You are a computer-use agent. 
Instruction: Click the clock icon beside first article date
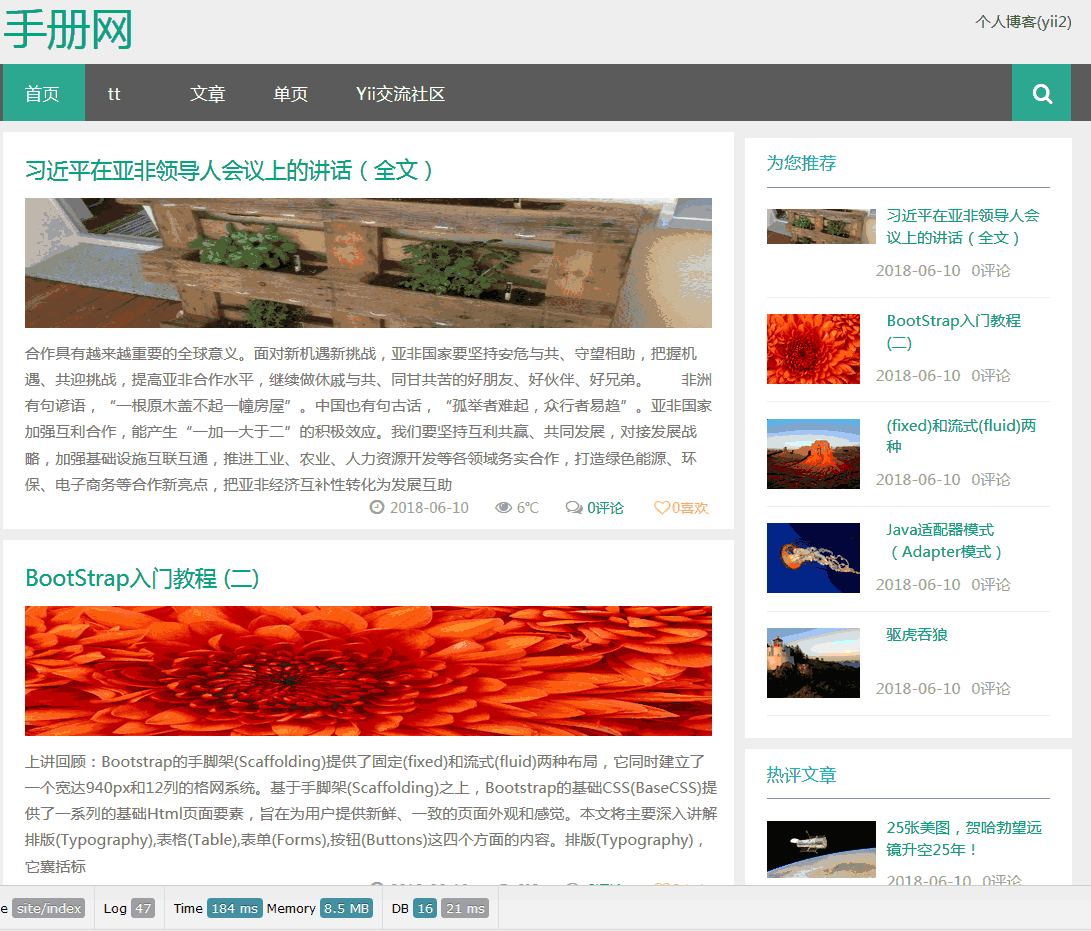(377, 508)
